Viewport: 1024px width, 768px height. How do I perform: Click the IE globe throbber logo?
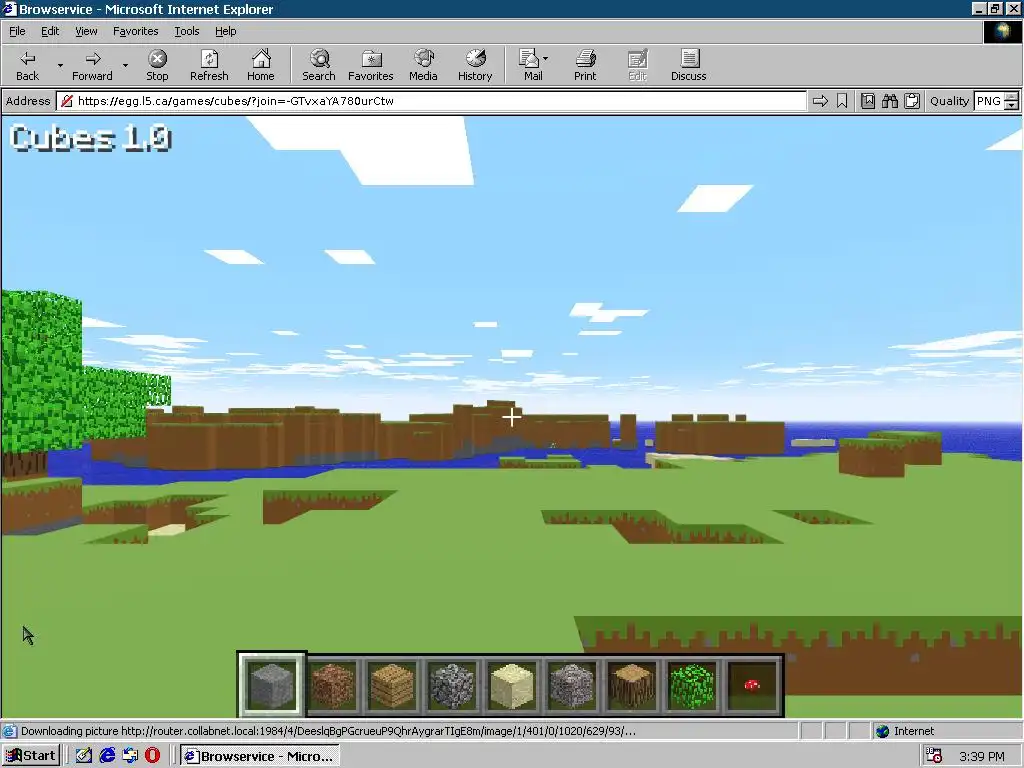coord(1002,32)
